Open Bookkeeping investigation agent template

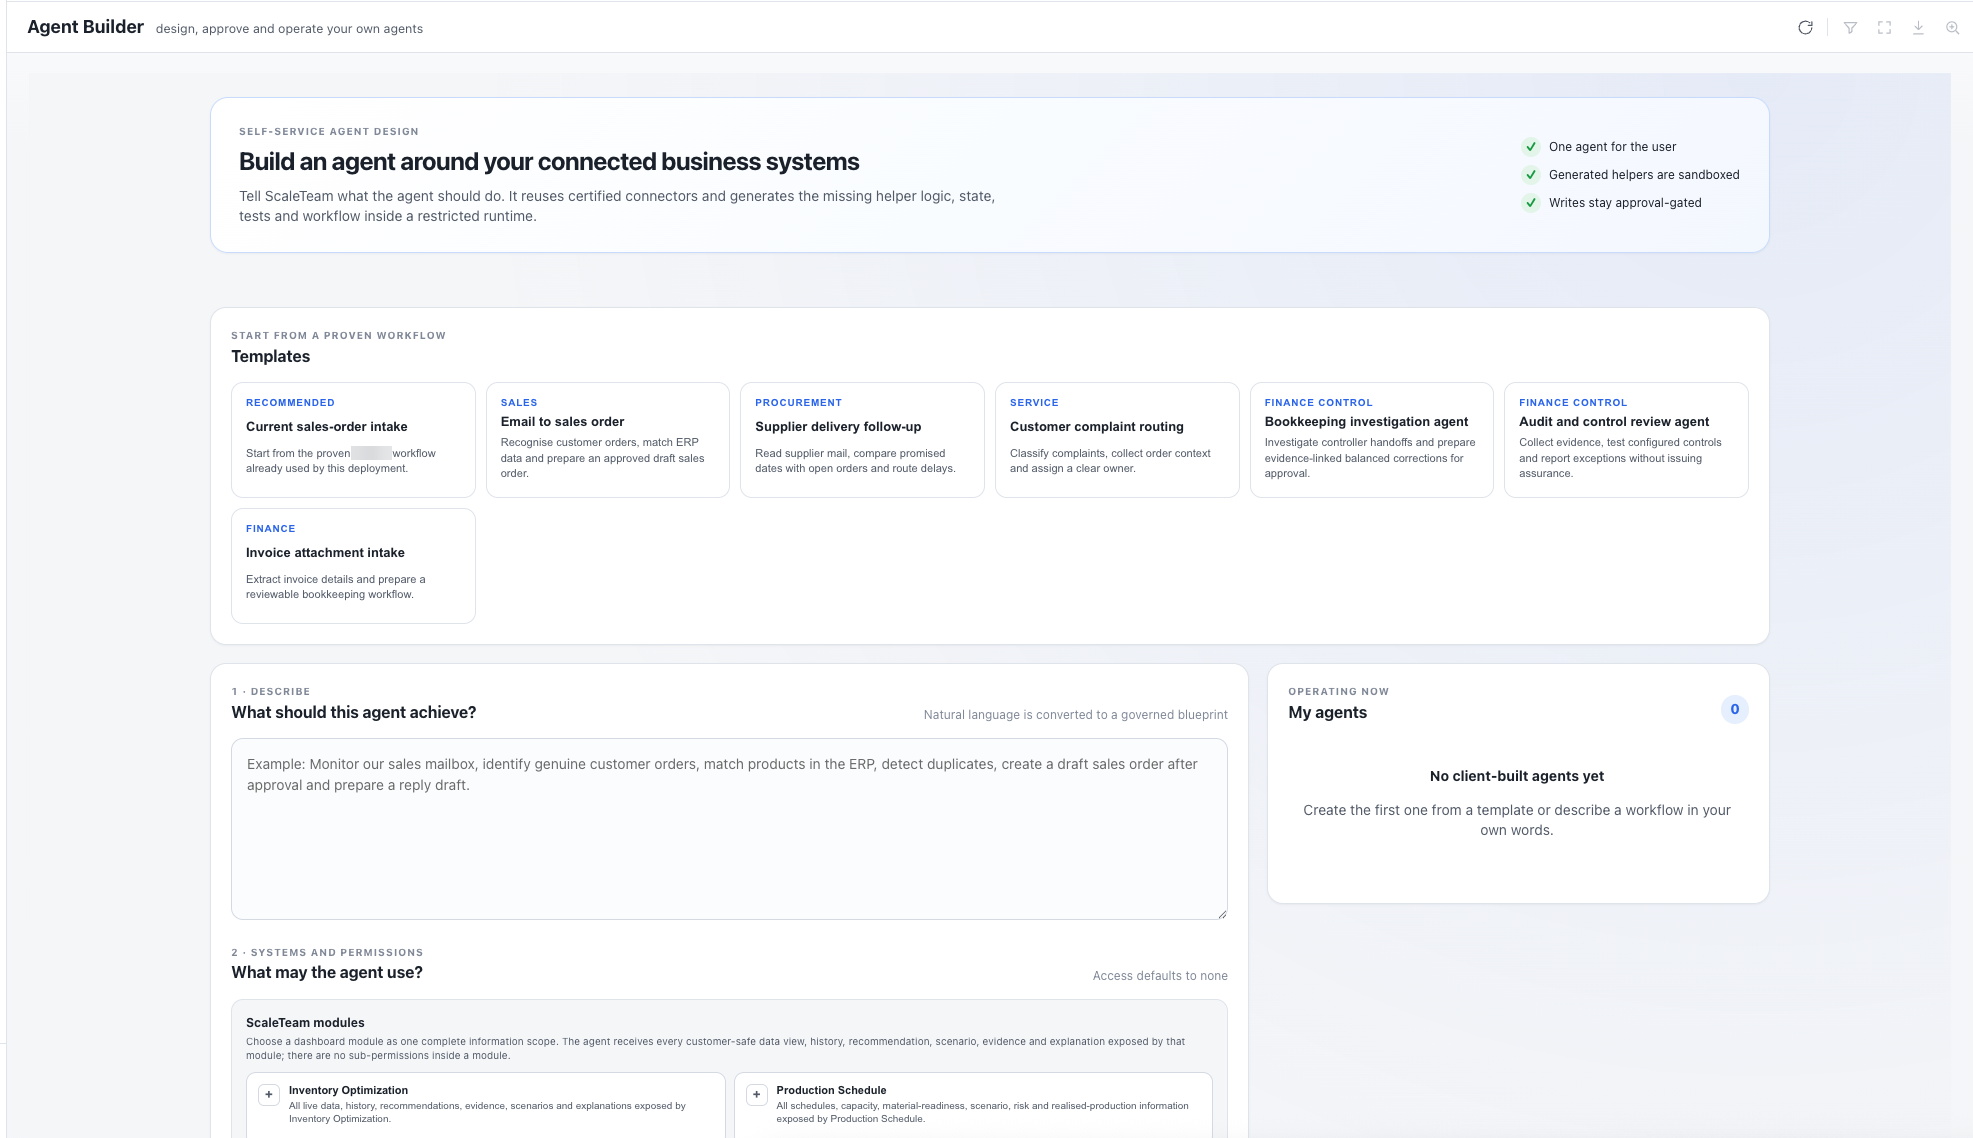point(1371,440)
